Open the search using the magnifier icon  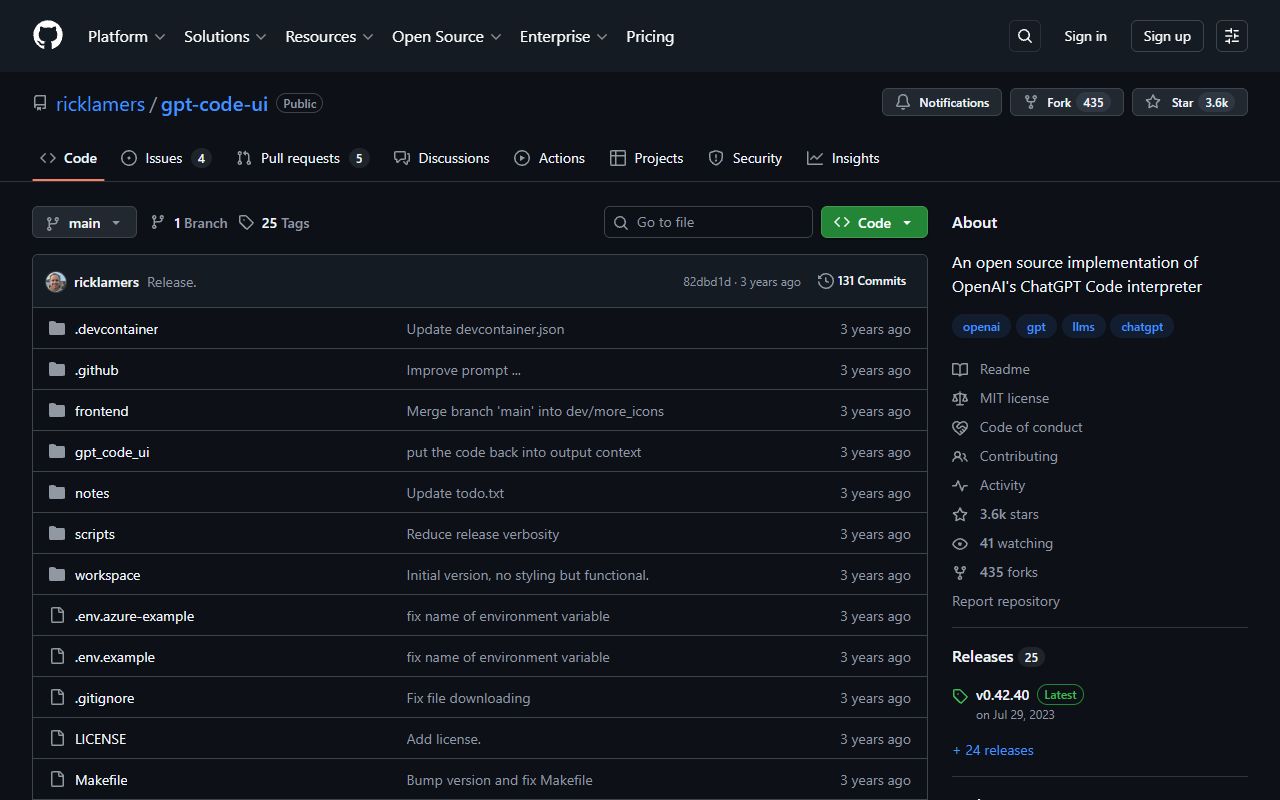[x=1024, y=35]
